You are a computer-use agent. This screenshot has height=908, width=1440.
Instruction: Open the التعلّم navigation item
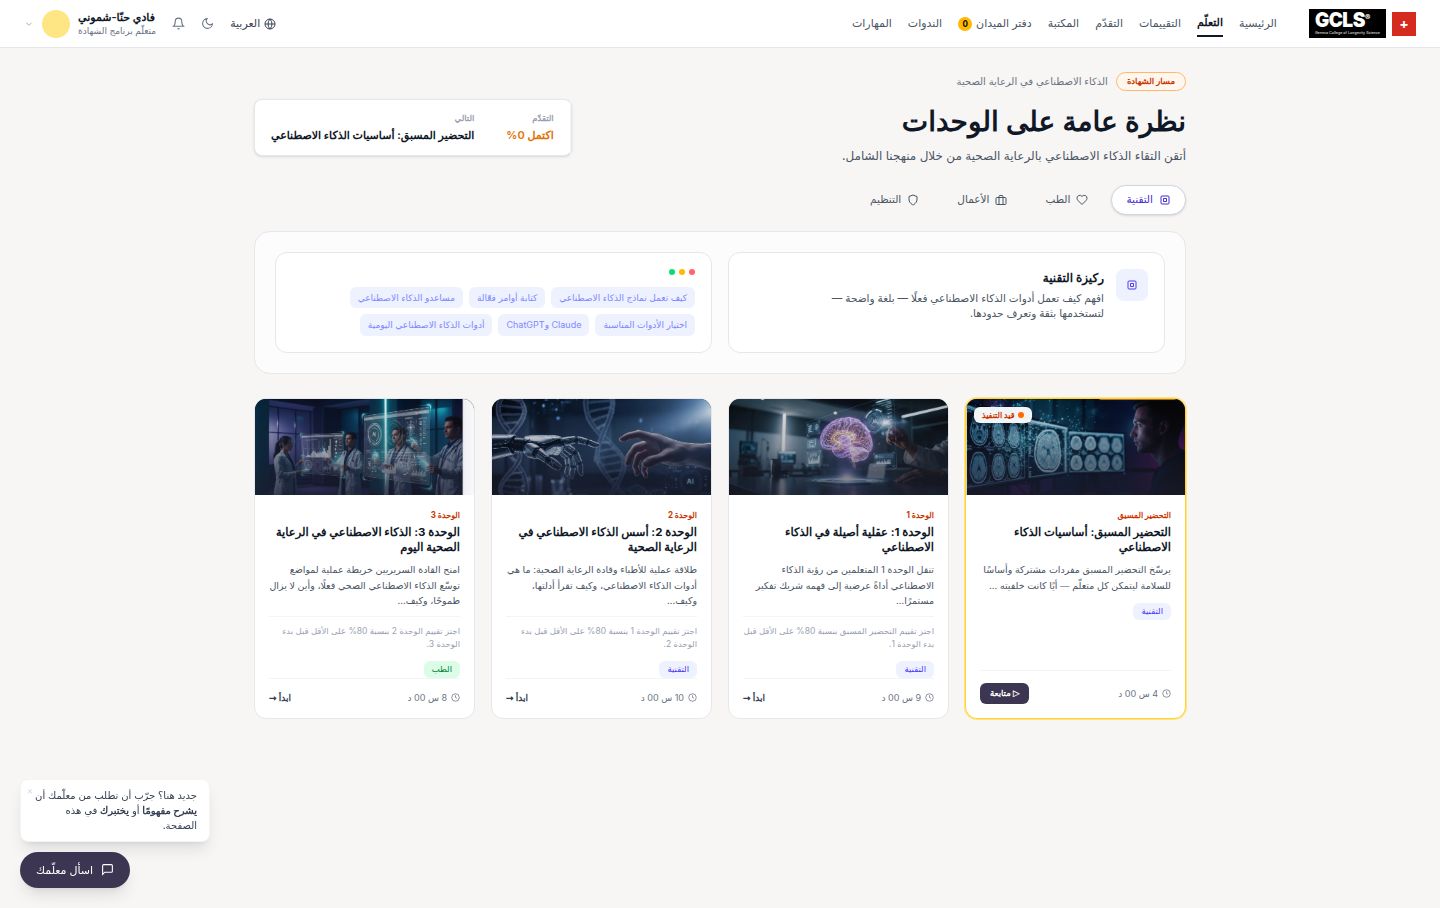click(1210, 23)
